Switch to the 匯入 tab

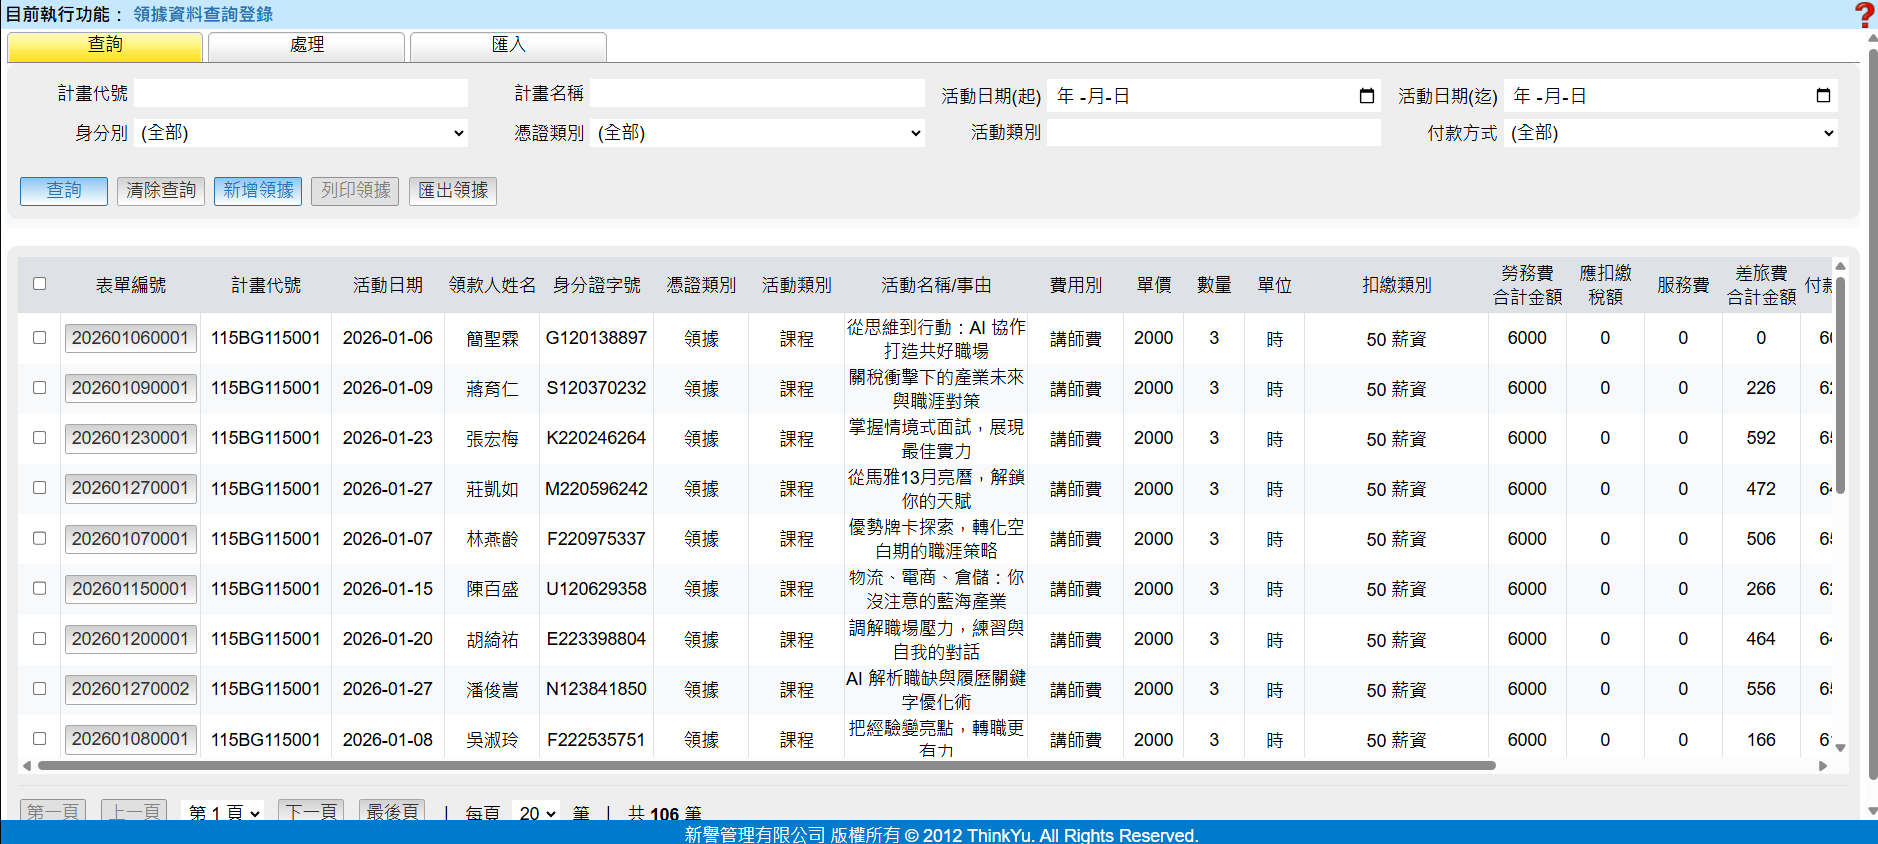(508, 46)
